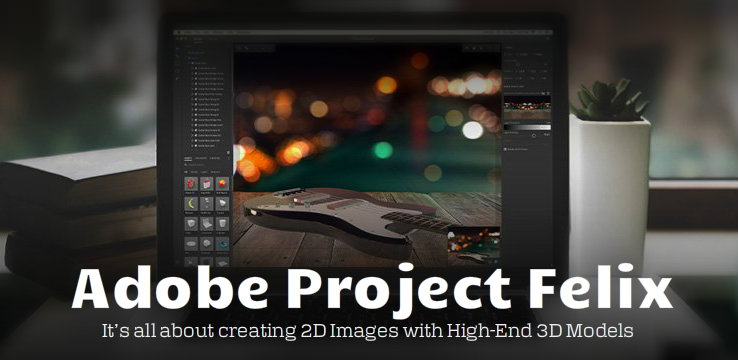
Task: Select the yellow crescent-shaped asset thumbnail
Action: (191, 204)
